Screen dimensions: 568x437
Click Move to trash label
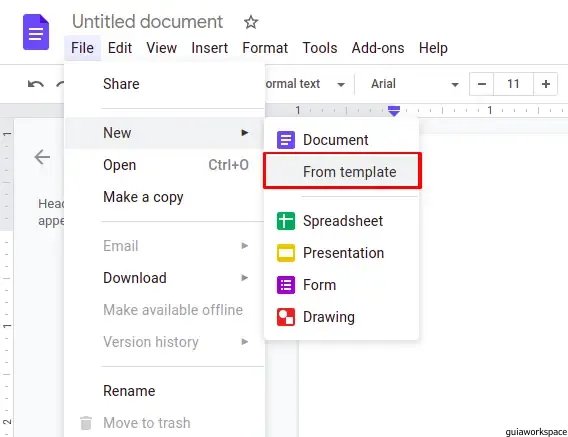147,423
